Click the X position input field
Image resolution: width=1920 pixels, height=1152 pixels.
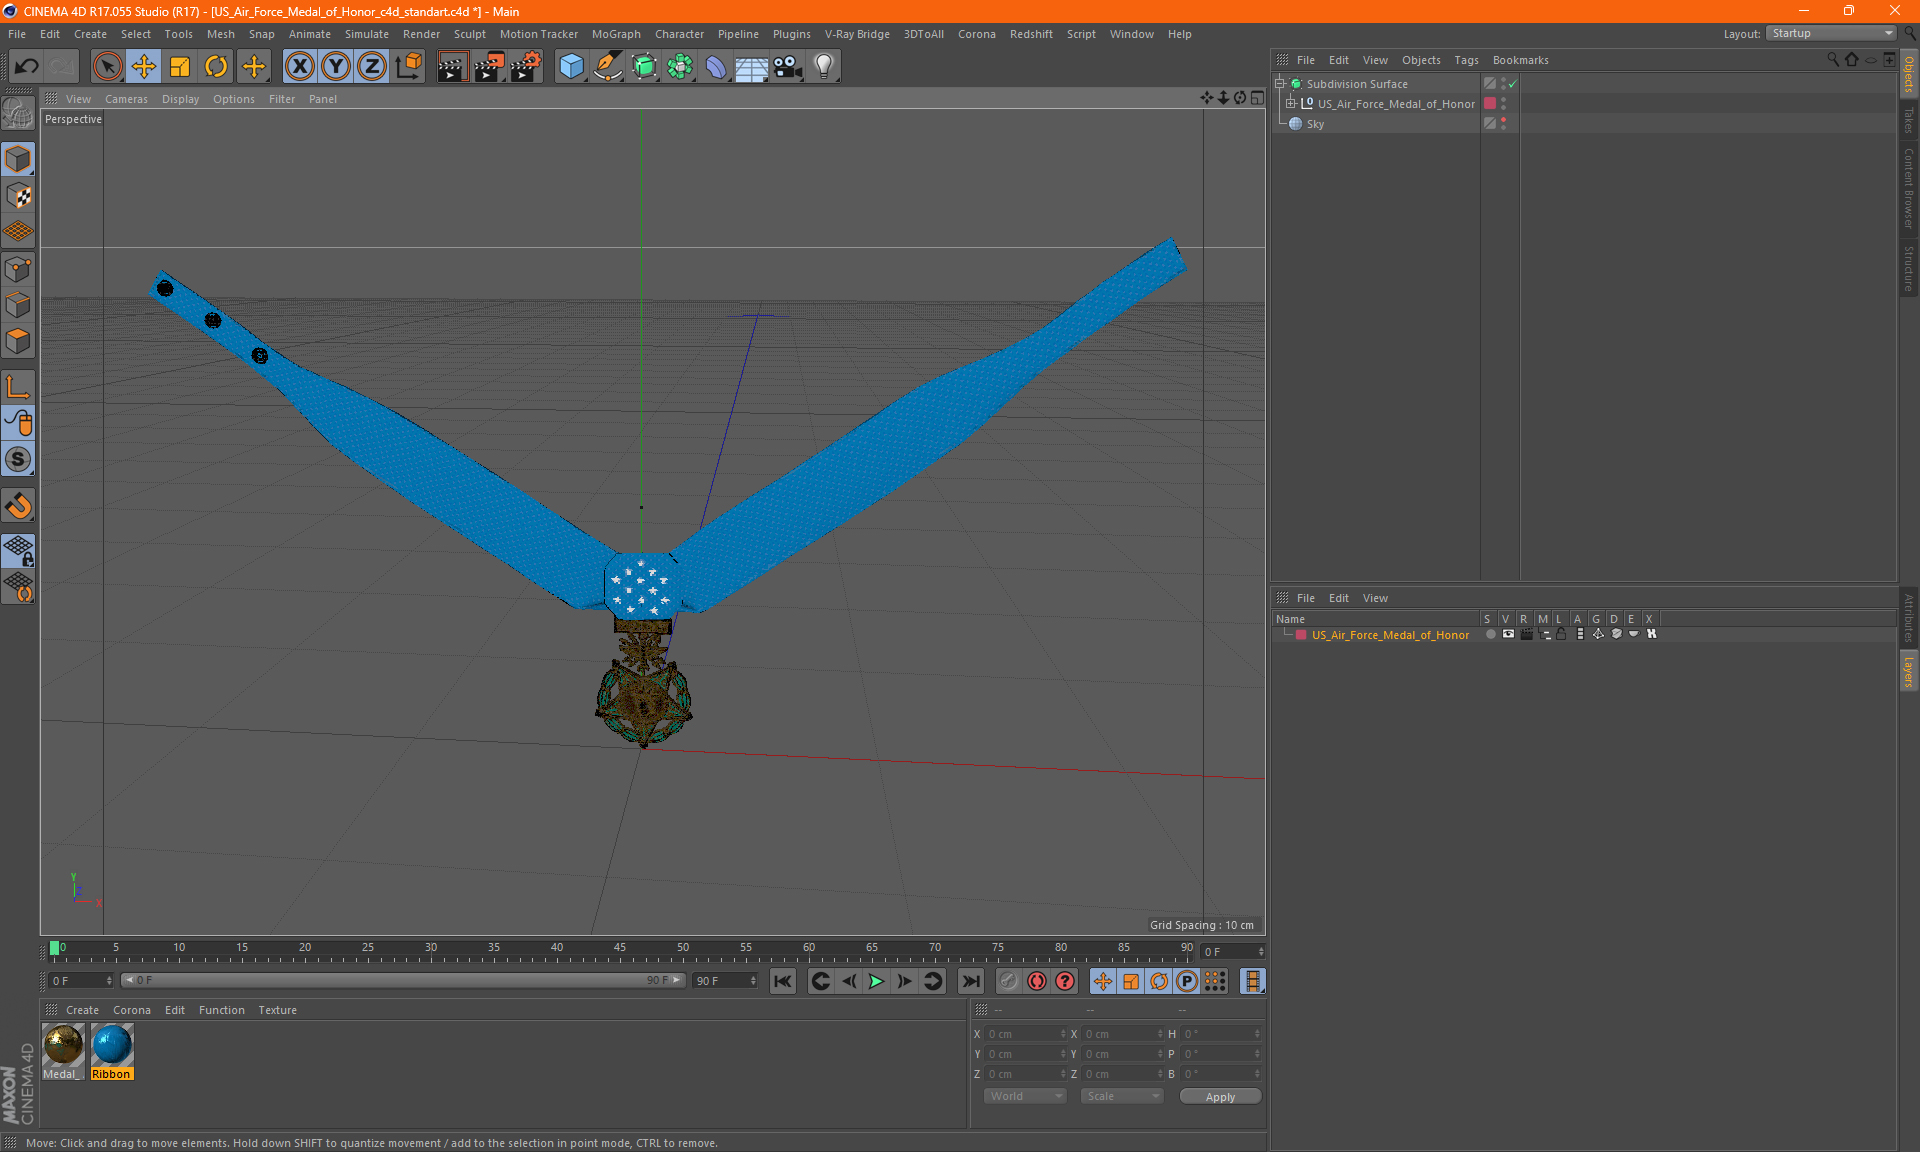click(x=1024, y=1034)
